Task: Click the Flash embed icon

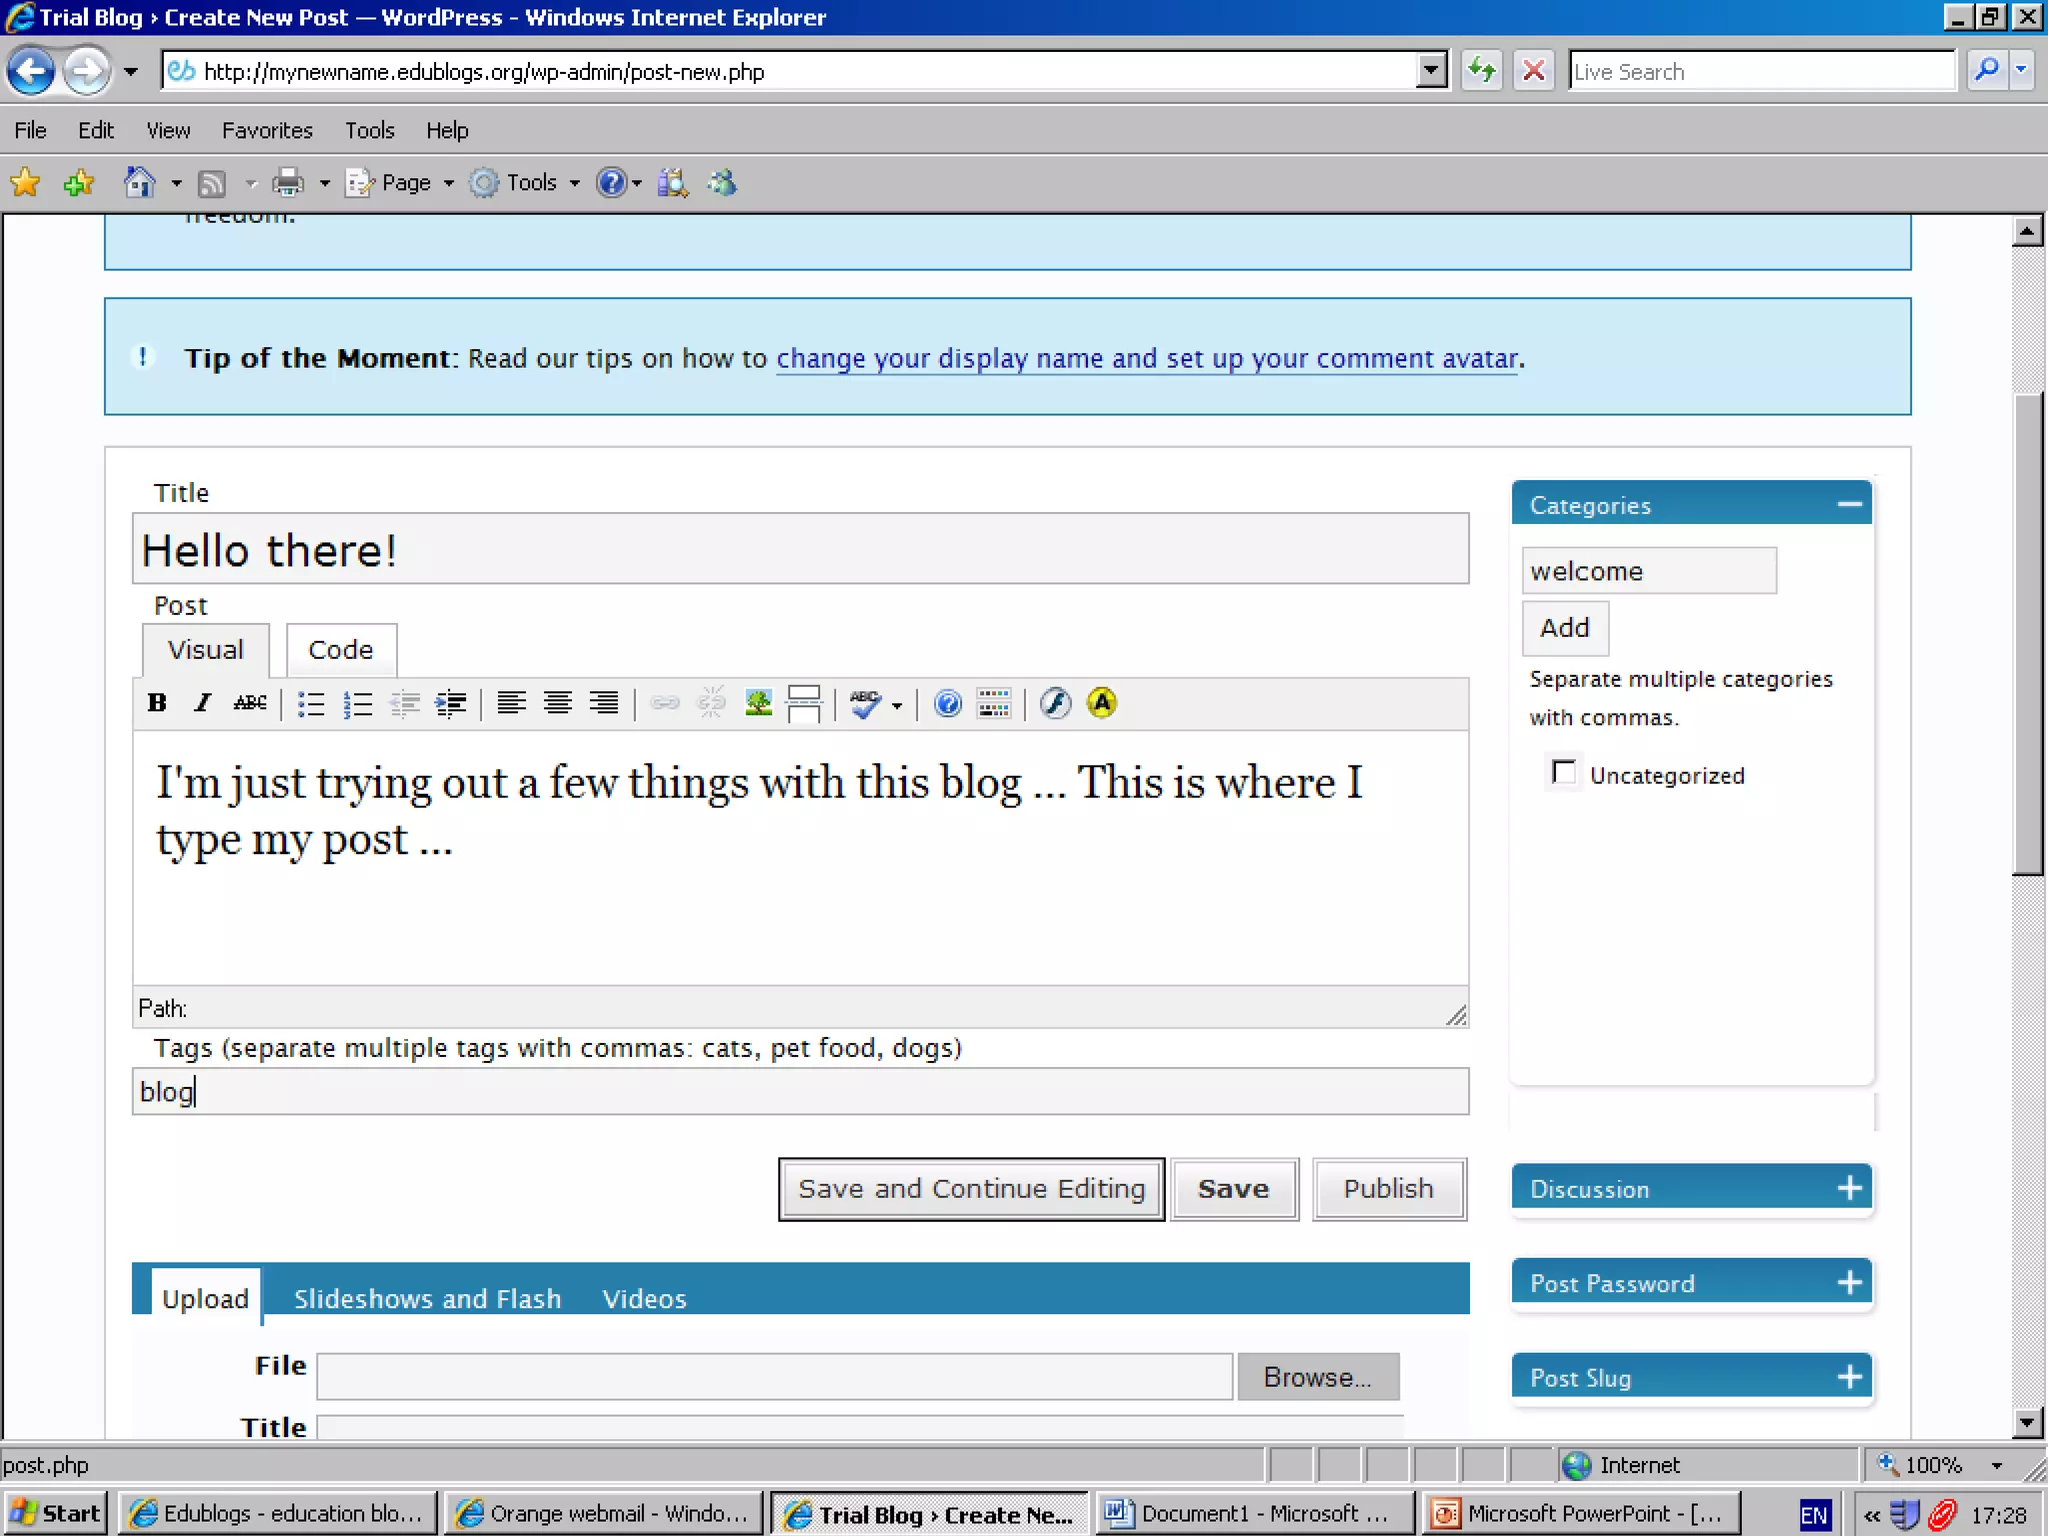Action: pos(1055,703)
